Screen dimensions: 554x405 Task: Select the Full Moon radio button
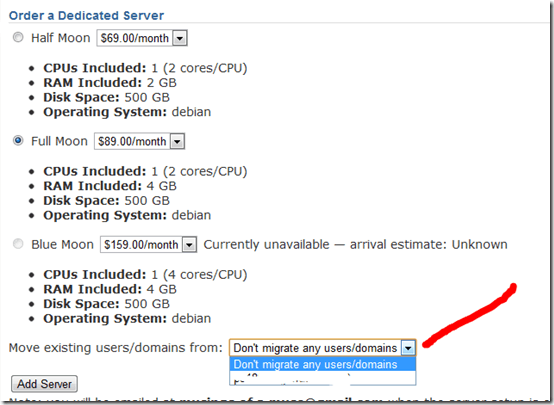tap(18, 140)
